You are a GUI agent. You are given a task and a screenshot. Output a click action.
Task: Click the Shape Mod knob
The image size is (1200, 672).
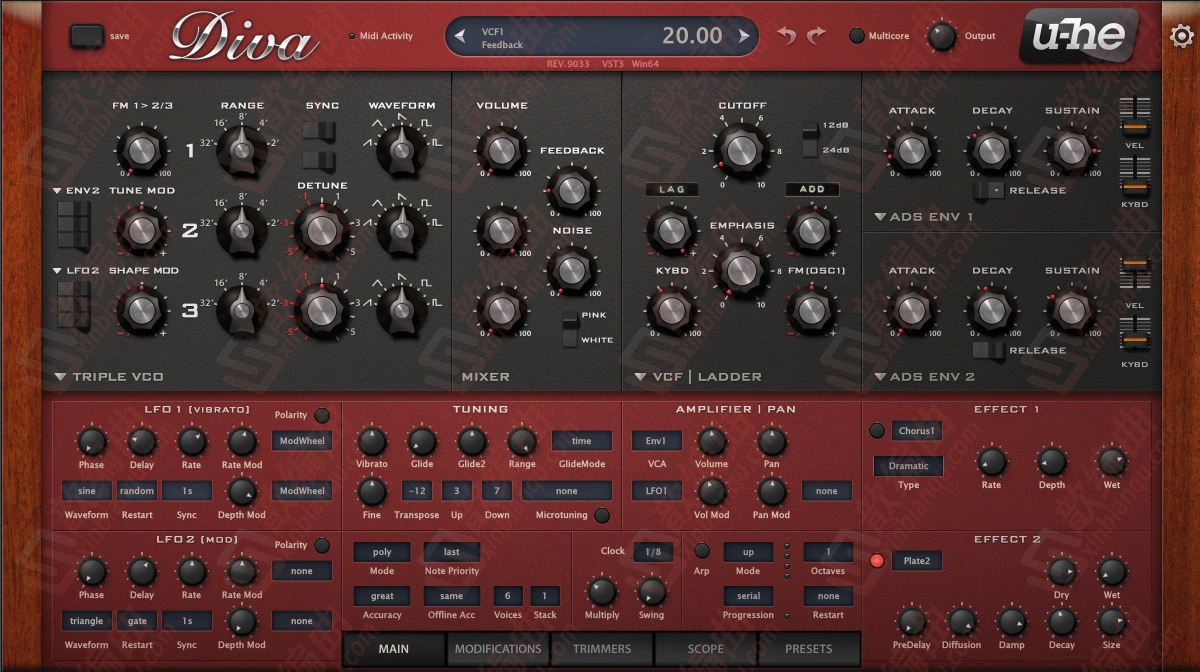click(x=141, y=310)
